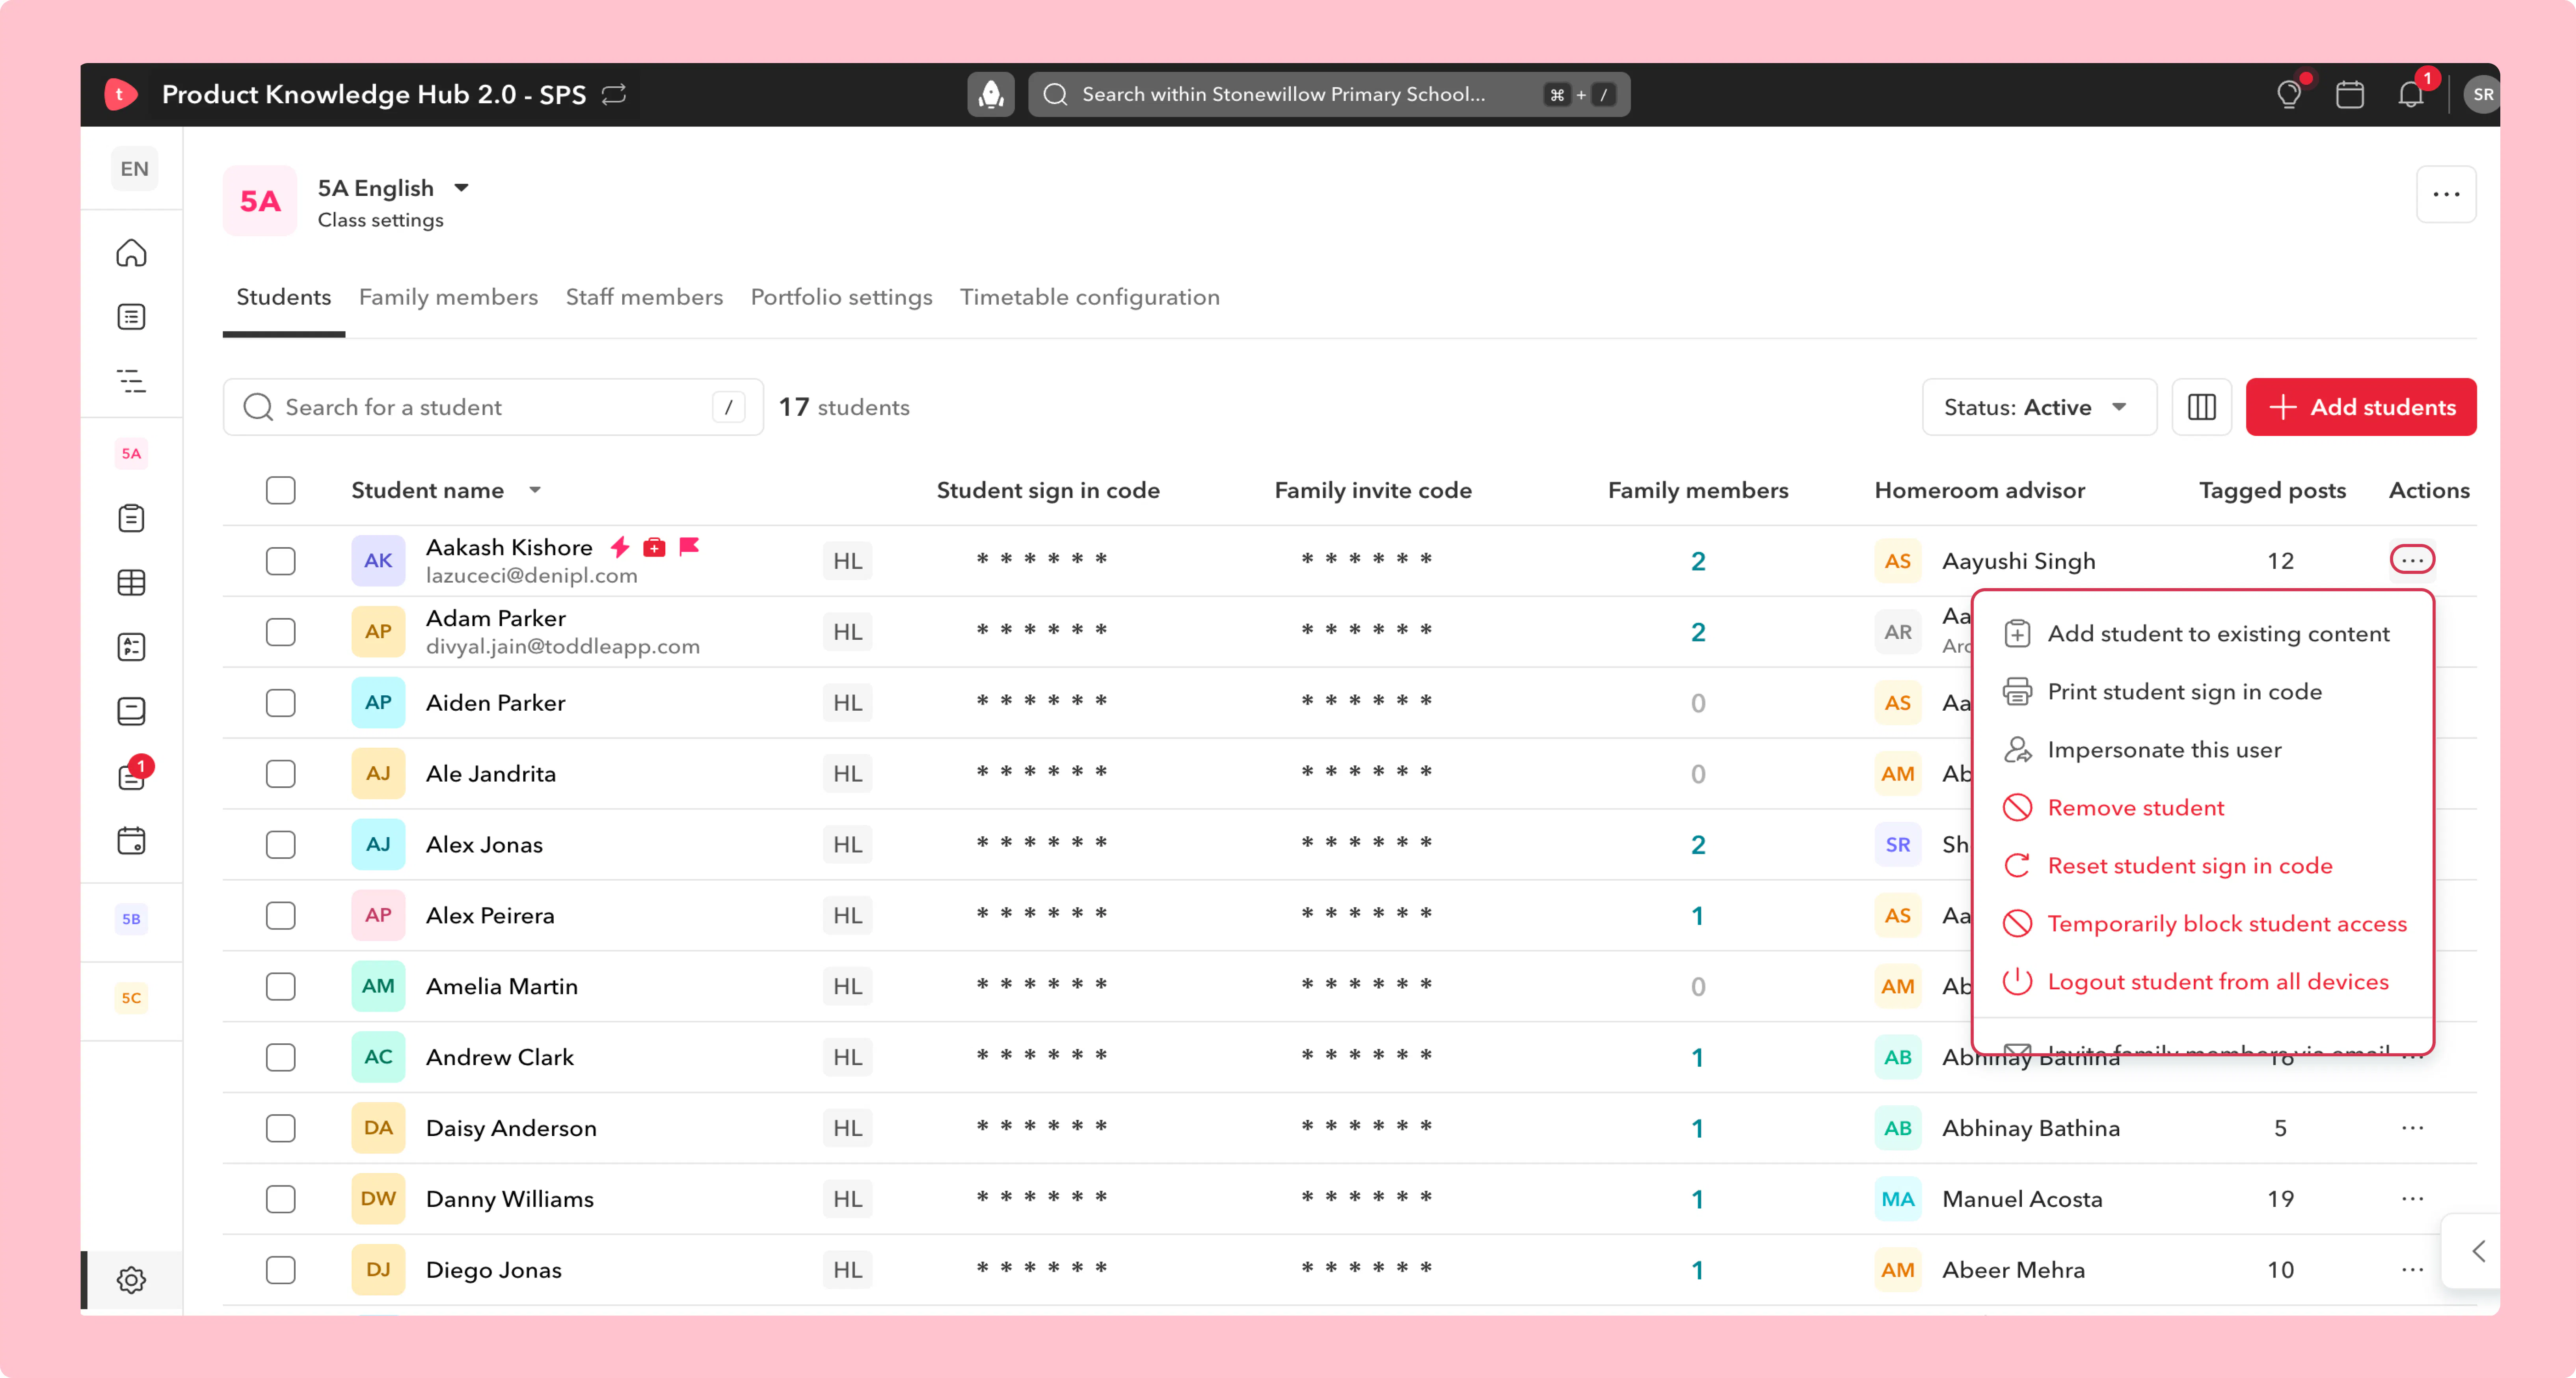Switch to Family members tab
This screenshot has width=2576, height=1378.
(448, 297)
